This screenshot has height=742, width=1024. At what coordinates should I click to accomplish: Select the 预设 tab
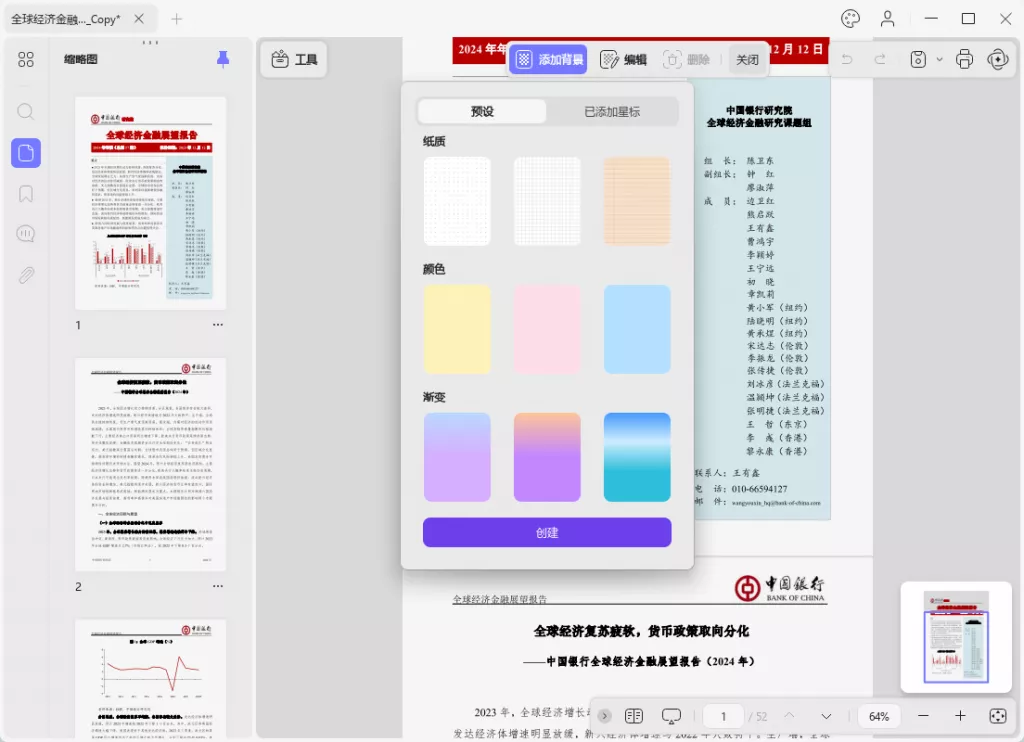tap(483, 111)
